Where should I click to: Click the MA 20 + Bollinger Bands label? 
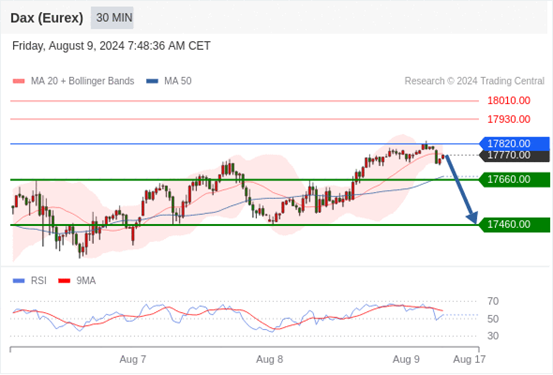pyautogui.click(x=83, y=81)
